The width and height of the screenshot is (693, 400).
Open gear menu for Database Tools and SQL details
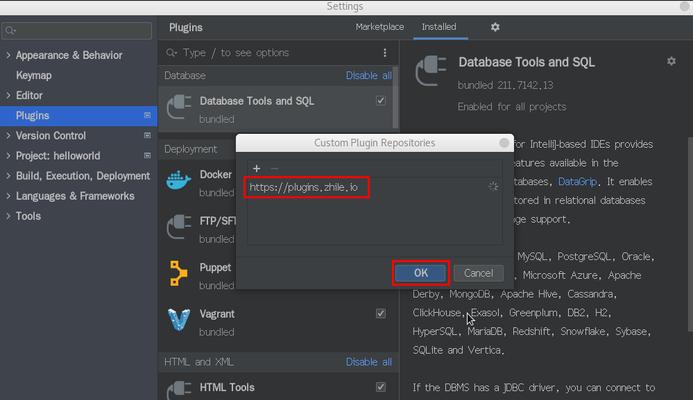pyautogui.click(x=671, y=61)
